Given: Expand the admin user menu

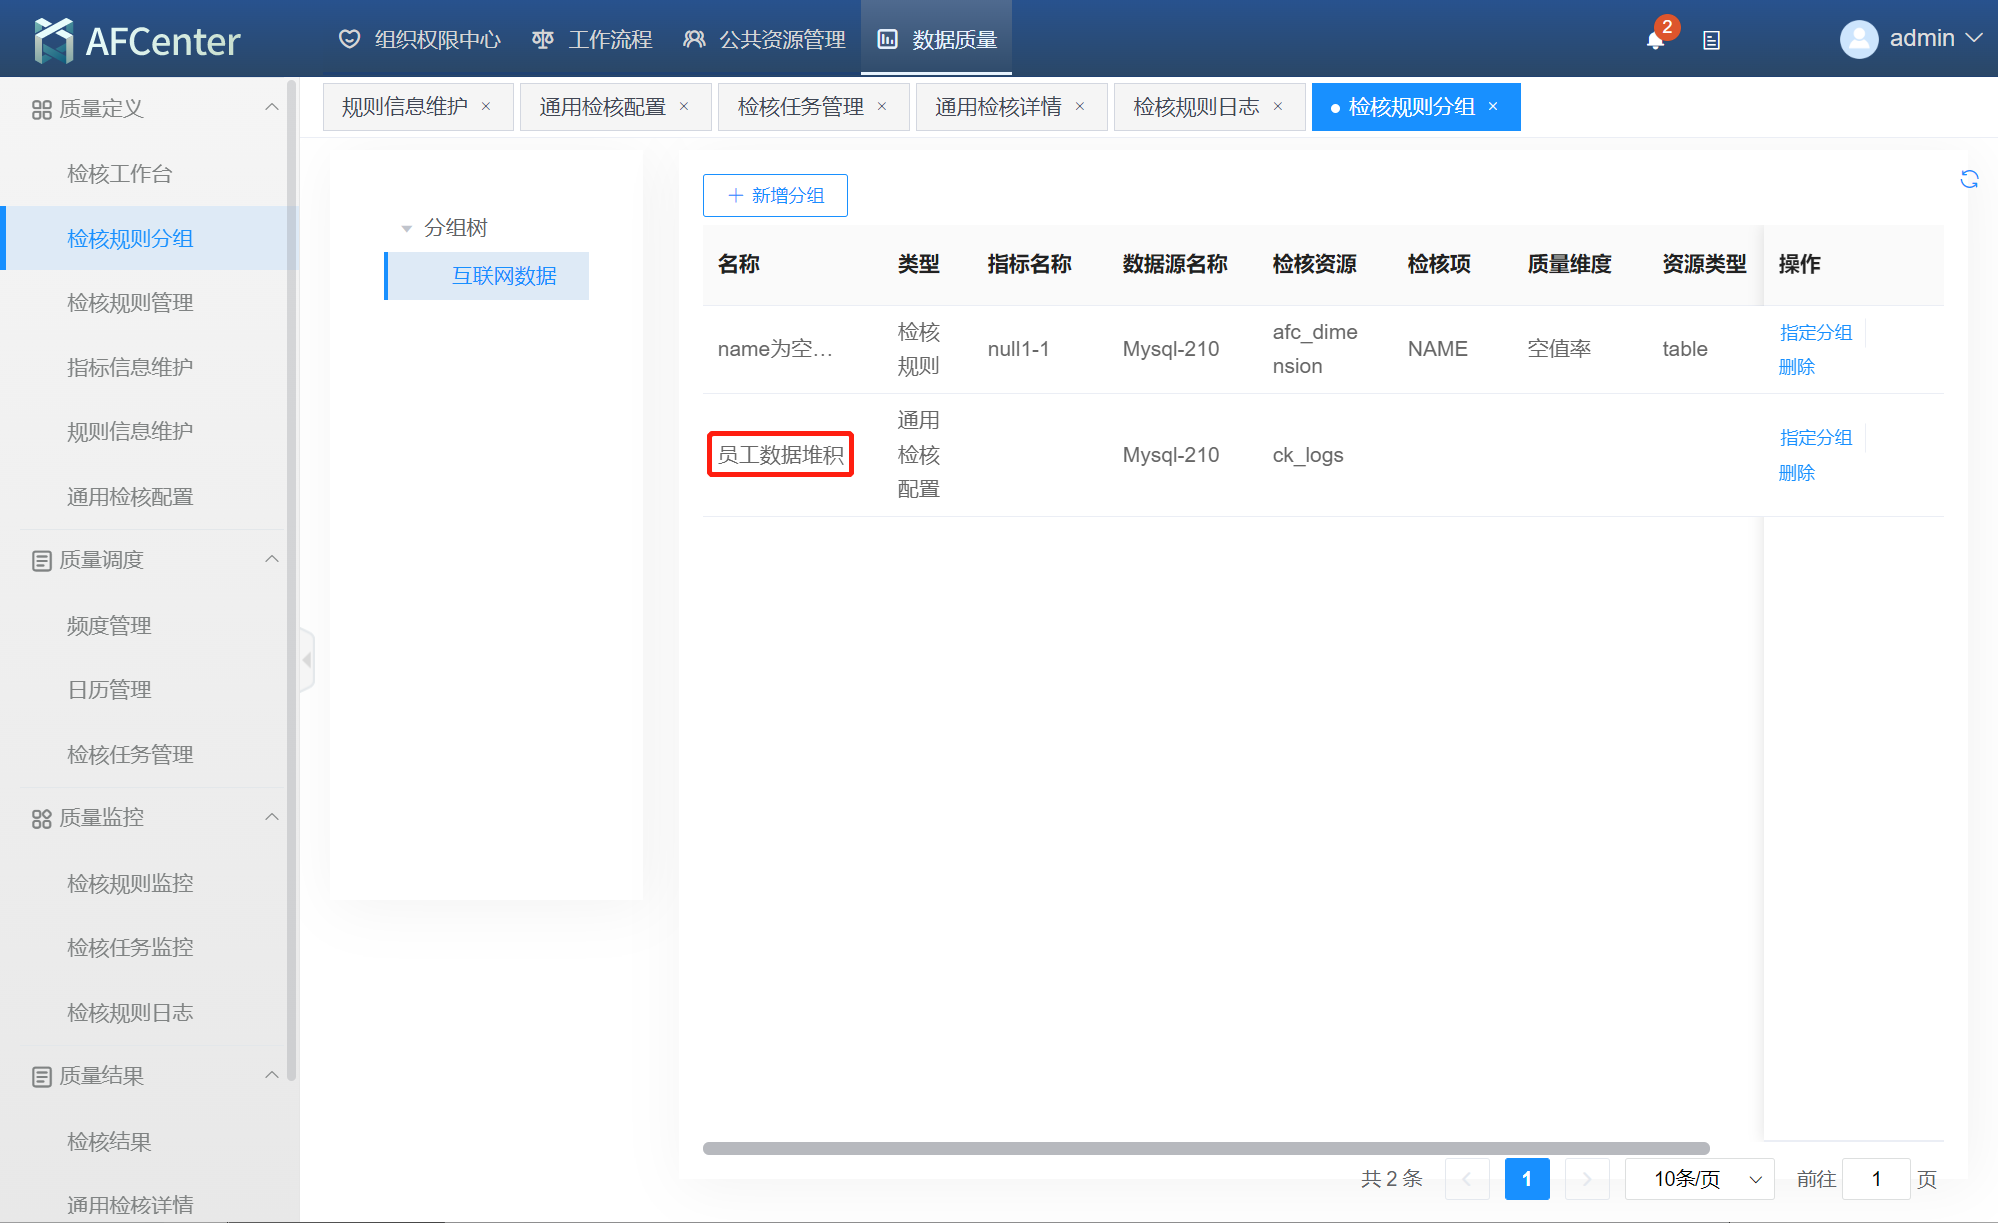Looking at the screenshot, I should [x=1974, y=38].
